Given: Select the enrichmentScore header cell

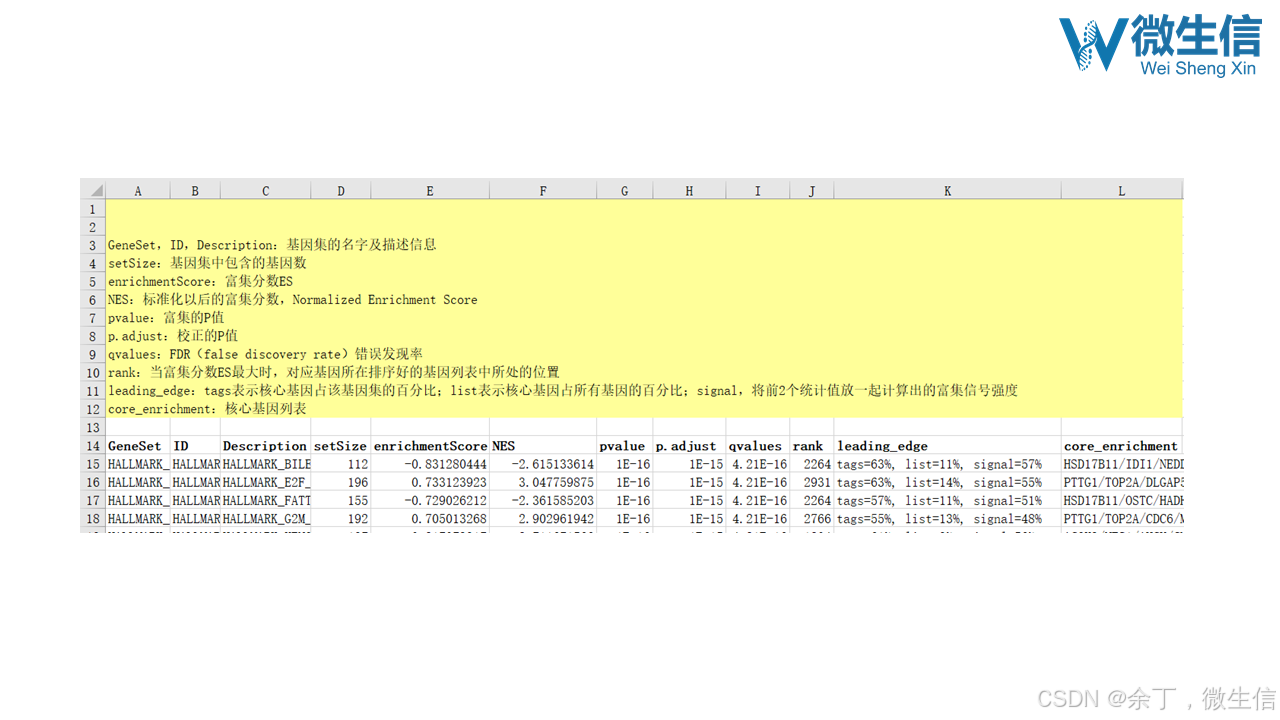Looking at the screenshot, I should coord(430,446).
